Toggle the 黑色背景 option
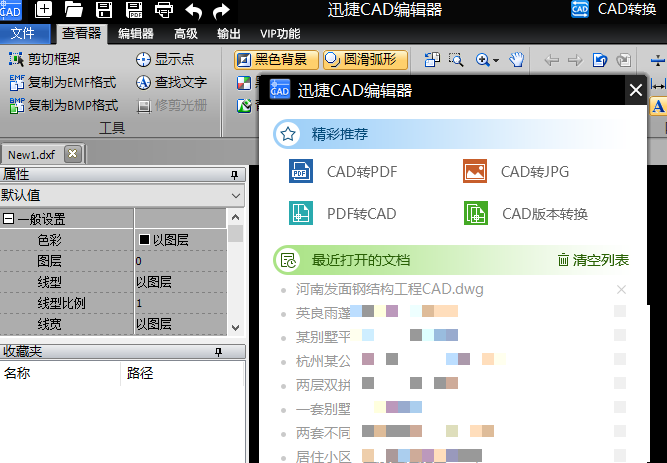 (276, 60)
